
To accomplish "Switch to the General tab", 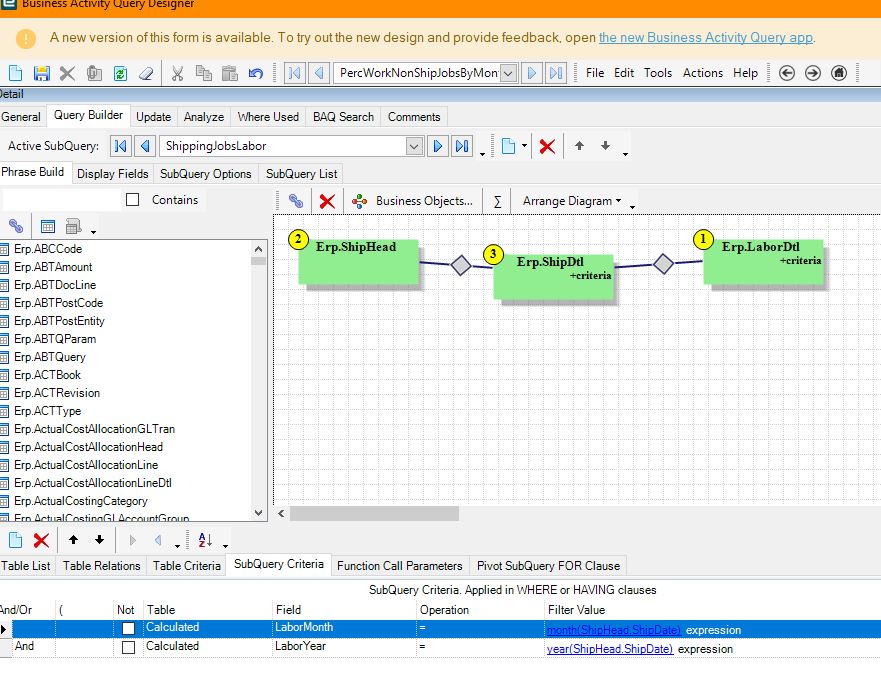I will click(21, 117).
